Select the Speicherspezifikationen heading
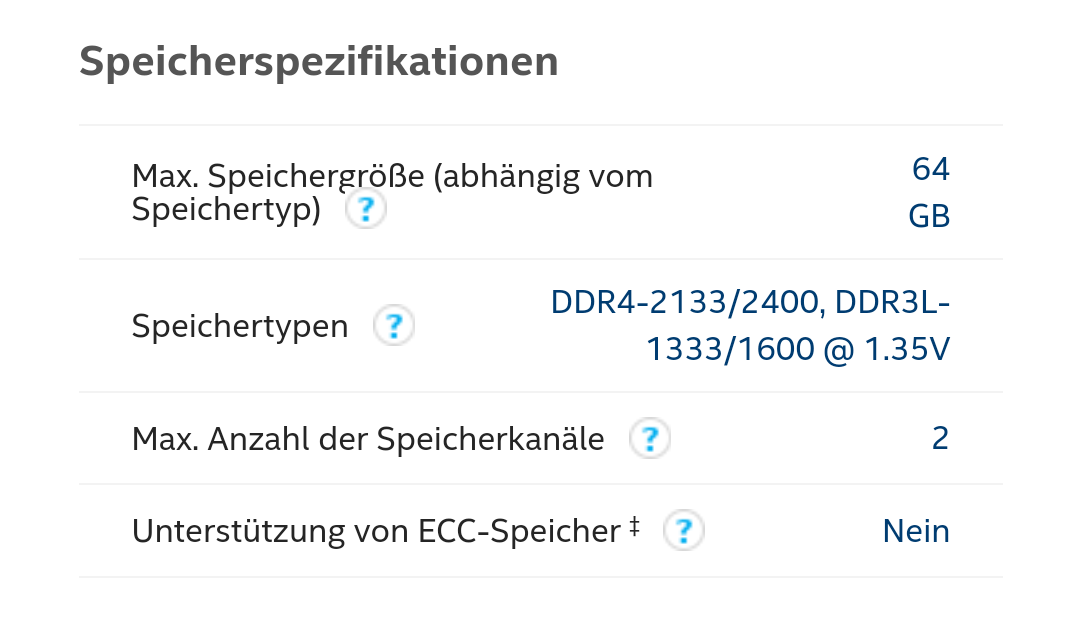Viewport: 1080px width, 633px height. pos(319,62)
